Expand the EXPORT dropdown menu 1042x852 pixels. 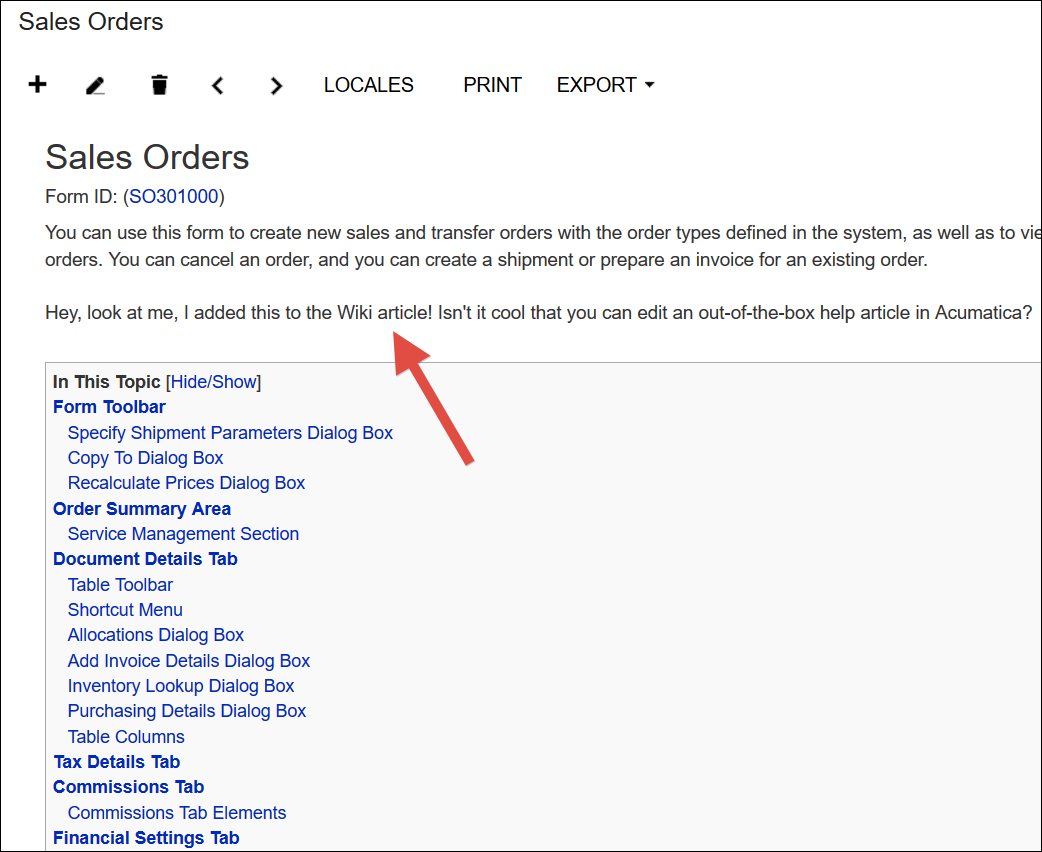(x=605, y=85)
